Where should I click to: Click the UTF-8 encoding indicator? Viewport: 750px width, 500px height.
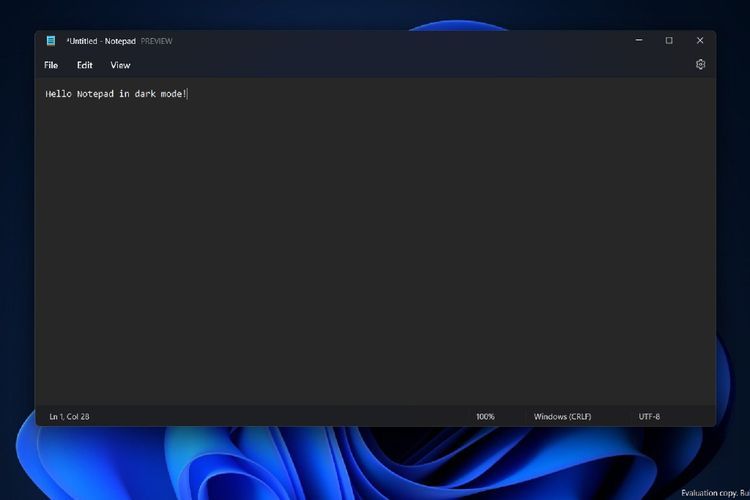649,417
